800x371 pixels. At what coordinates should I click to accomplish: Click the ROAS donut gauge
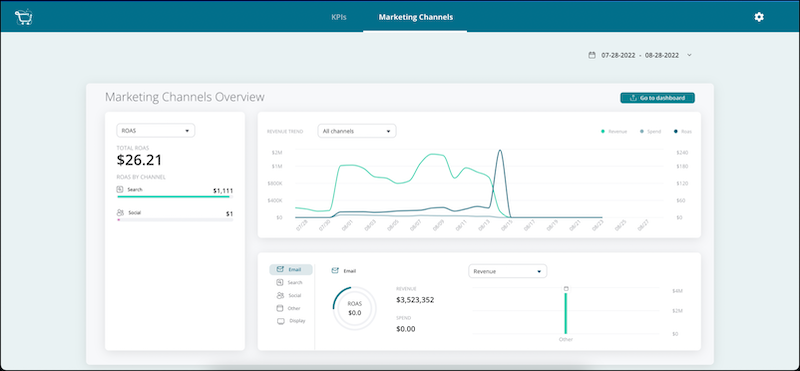[355, 309]
